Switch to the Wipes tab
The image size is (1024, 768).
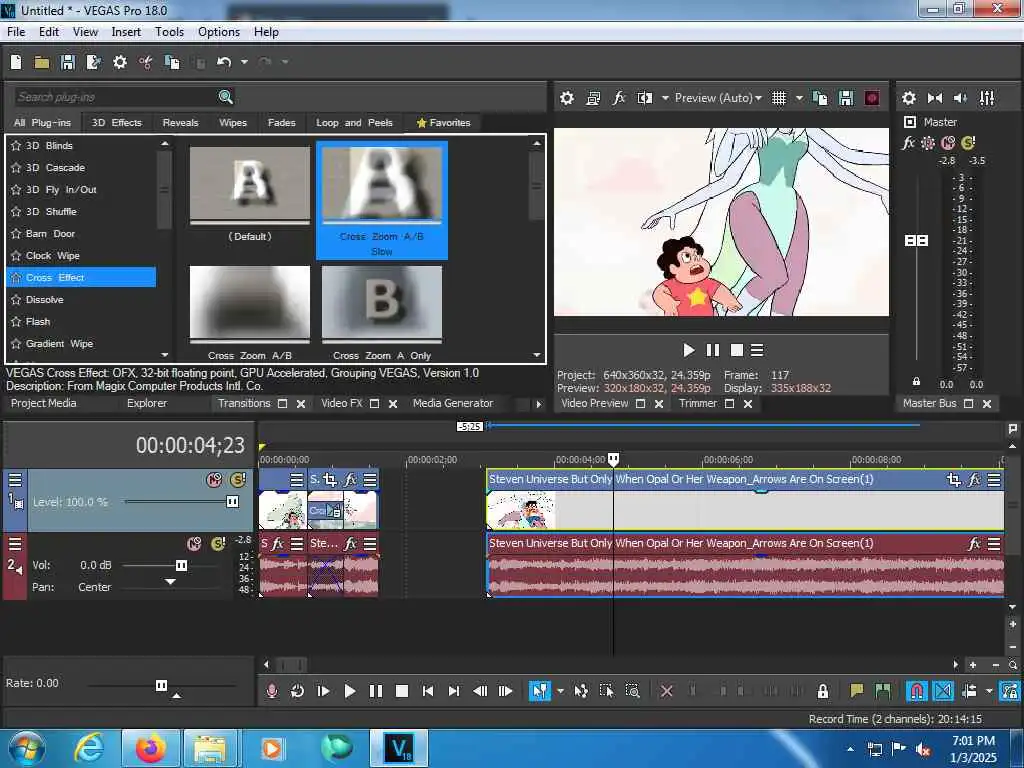pos(233,123)
